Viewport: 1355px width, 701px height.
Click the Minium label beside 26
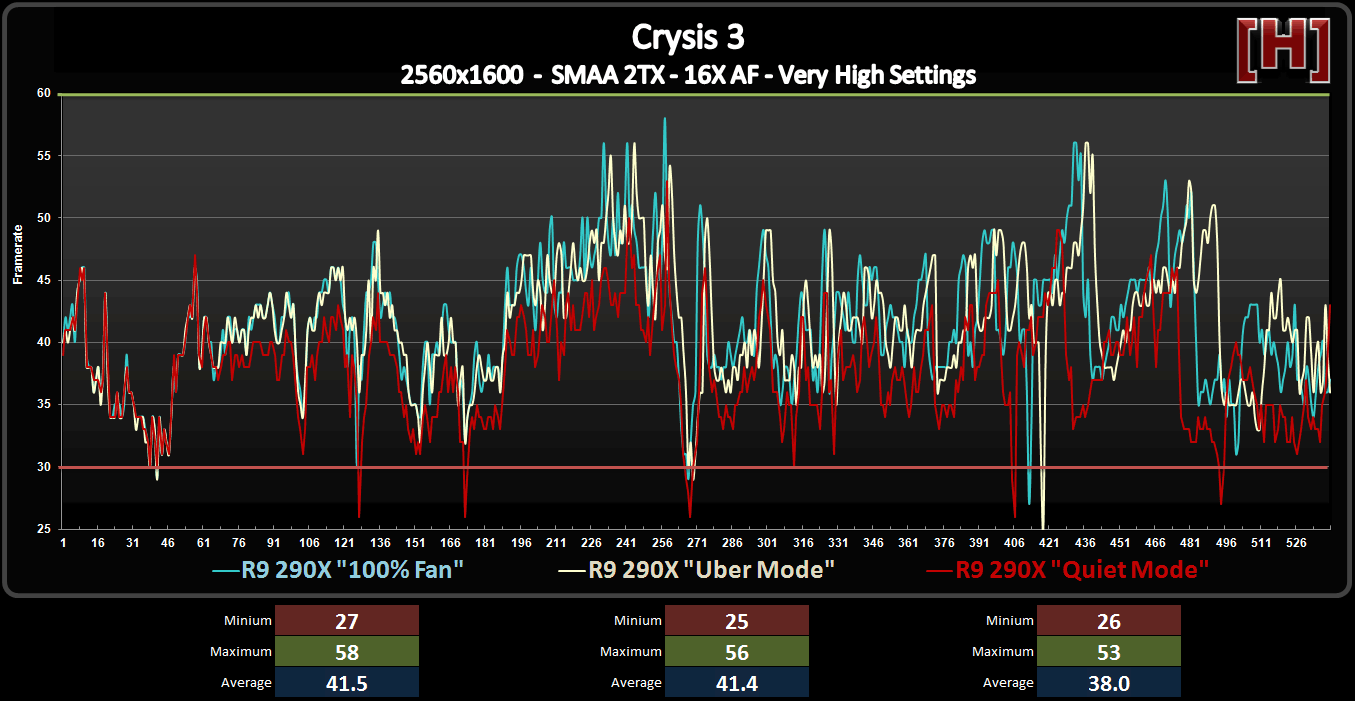click(x=1010, y=621)
